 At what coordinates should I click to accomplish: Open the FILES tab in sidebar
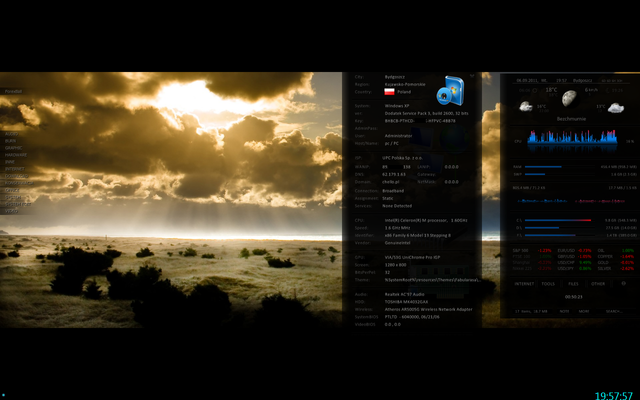coord(573,284)
